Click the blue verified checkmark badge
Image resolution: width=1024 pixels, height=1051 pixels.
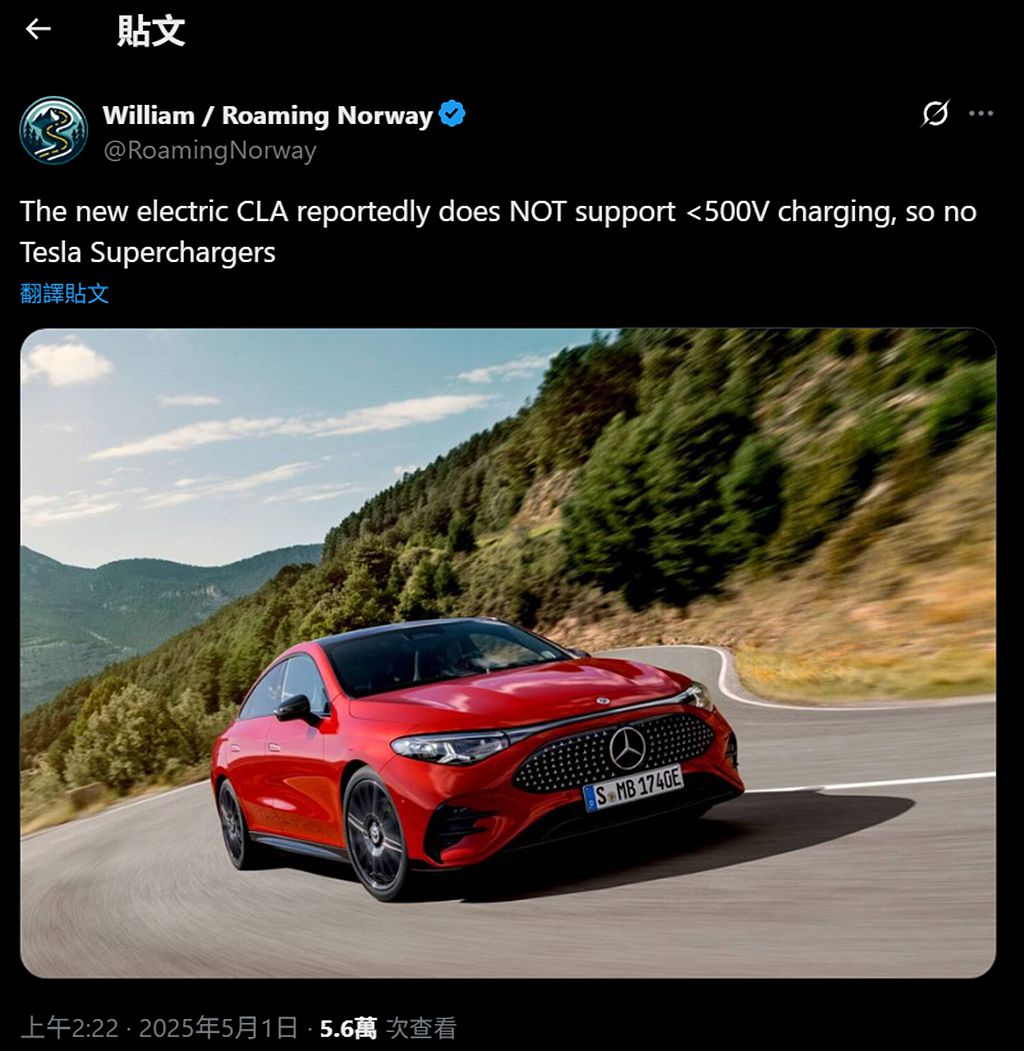tap(452, 114)
